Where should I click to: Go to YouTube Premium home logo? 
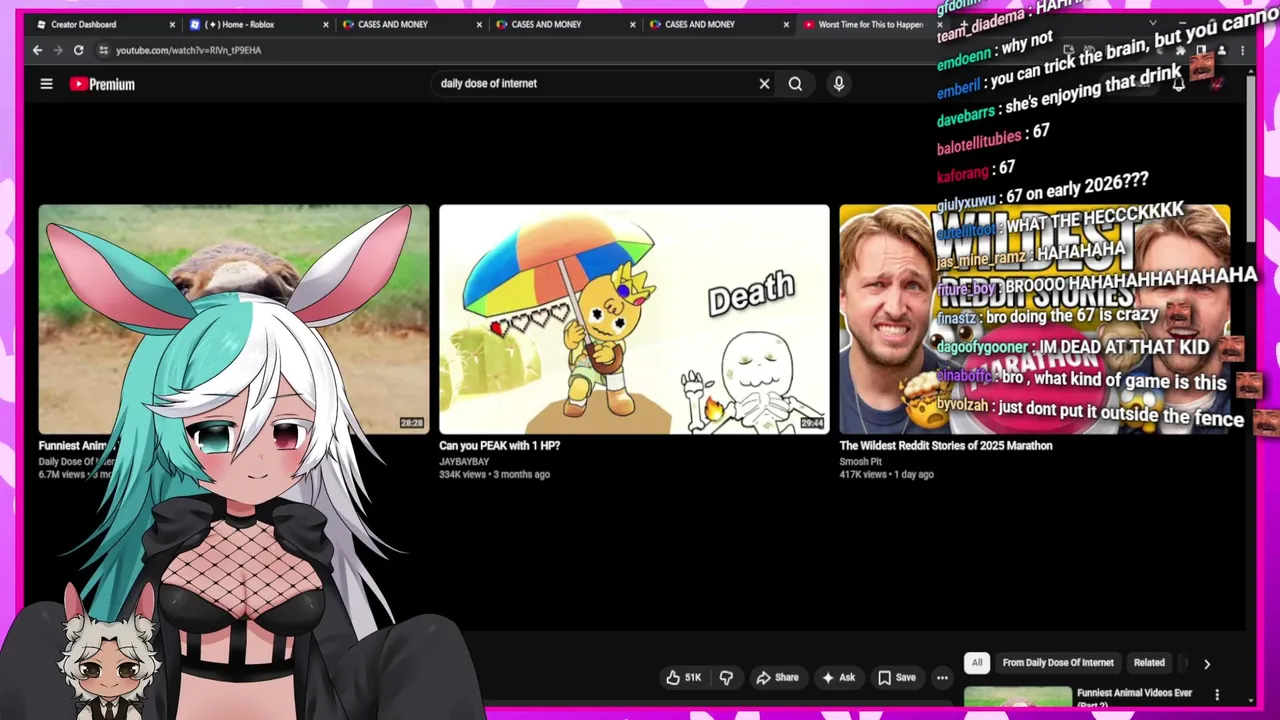click(x=102, y=84)
